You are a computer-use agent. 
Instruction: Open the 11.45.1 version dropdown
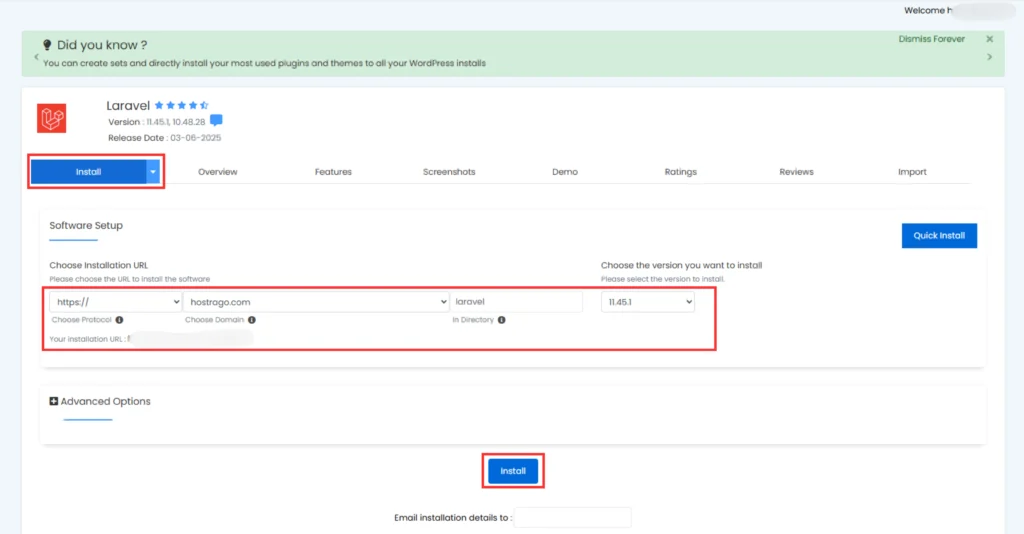(x=648, y=302)
